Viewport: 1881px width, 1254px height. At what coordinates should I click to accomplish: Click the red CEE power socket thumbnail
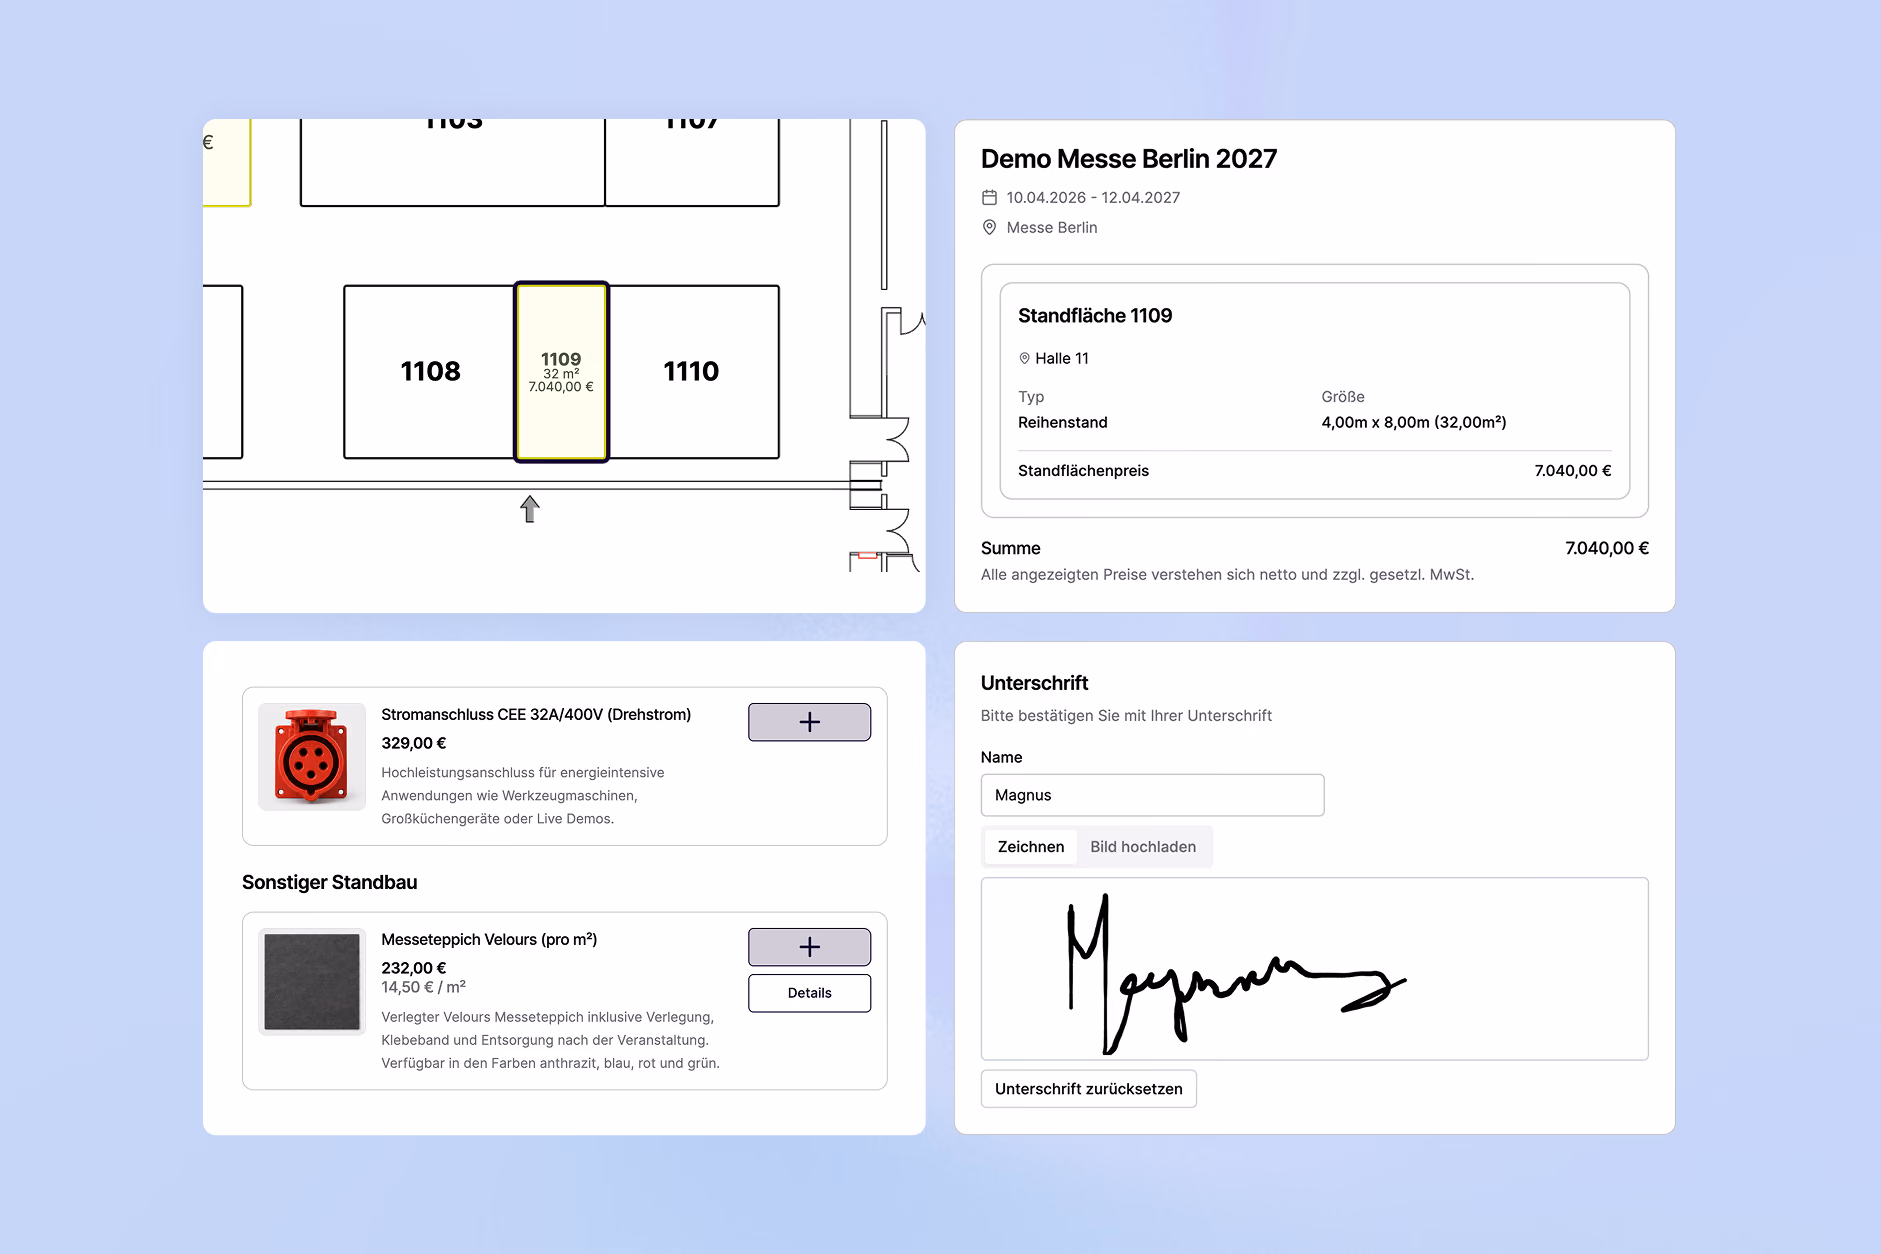(x=312, y=757)
